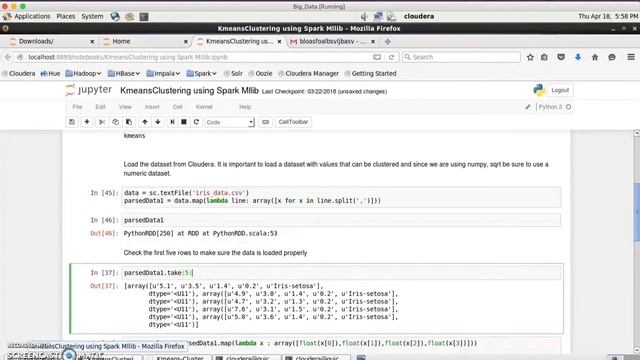Insert a cell below with the plus icon
Screen dimensions: 640x360
[87, 122]
